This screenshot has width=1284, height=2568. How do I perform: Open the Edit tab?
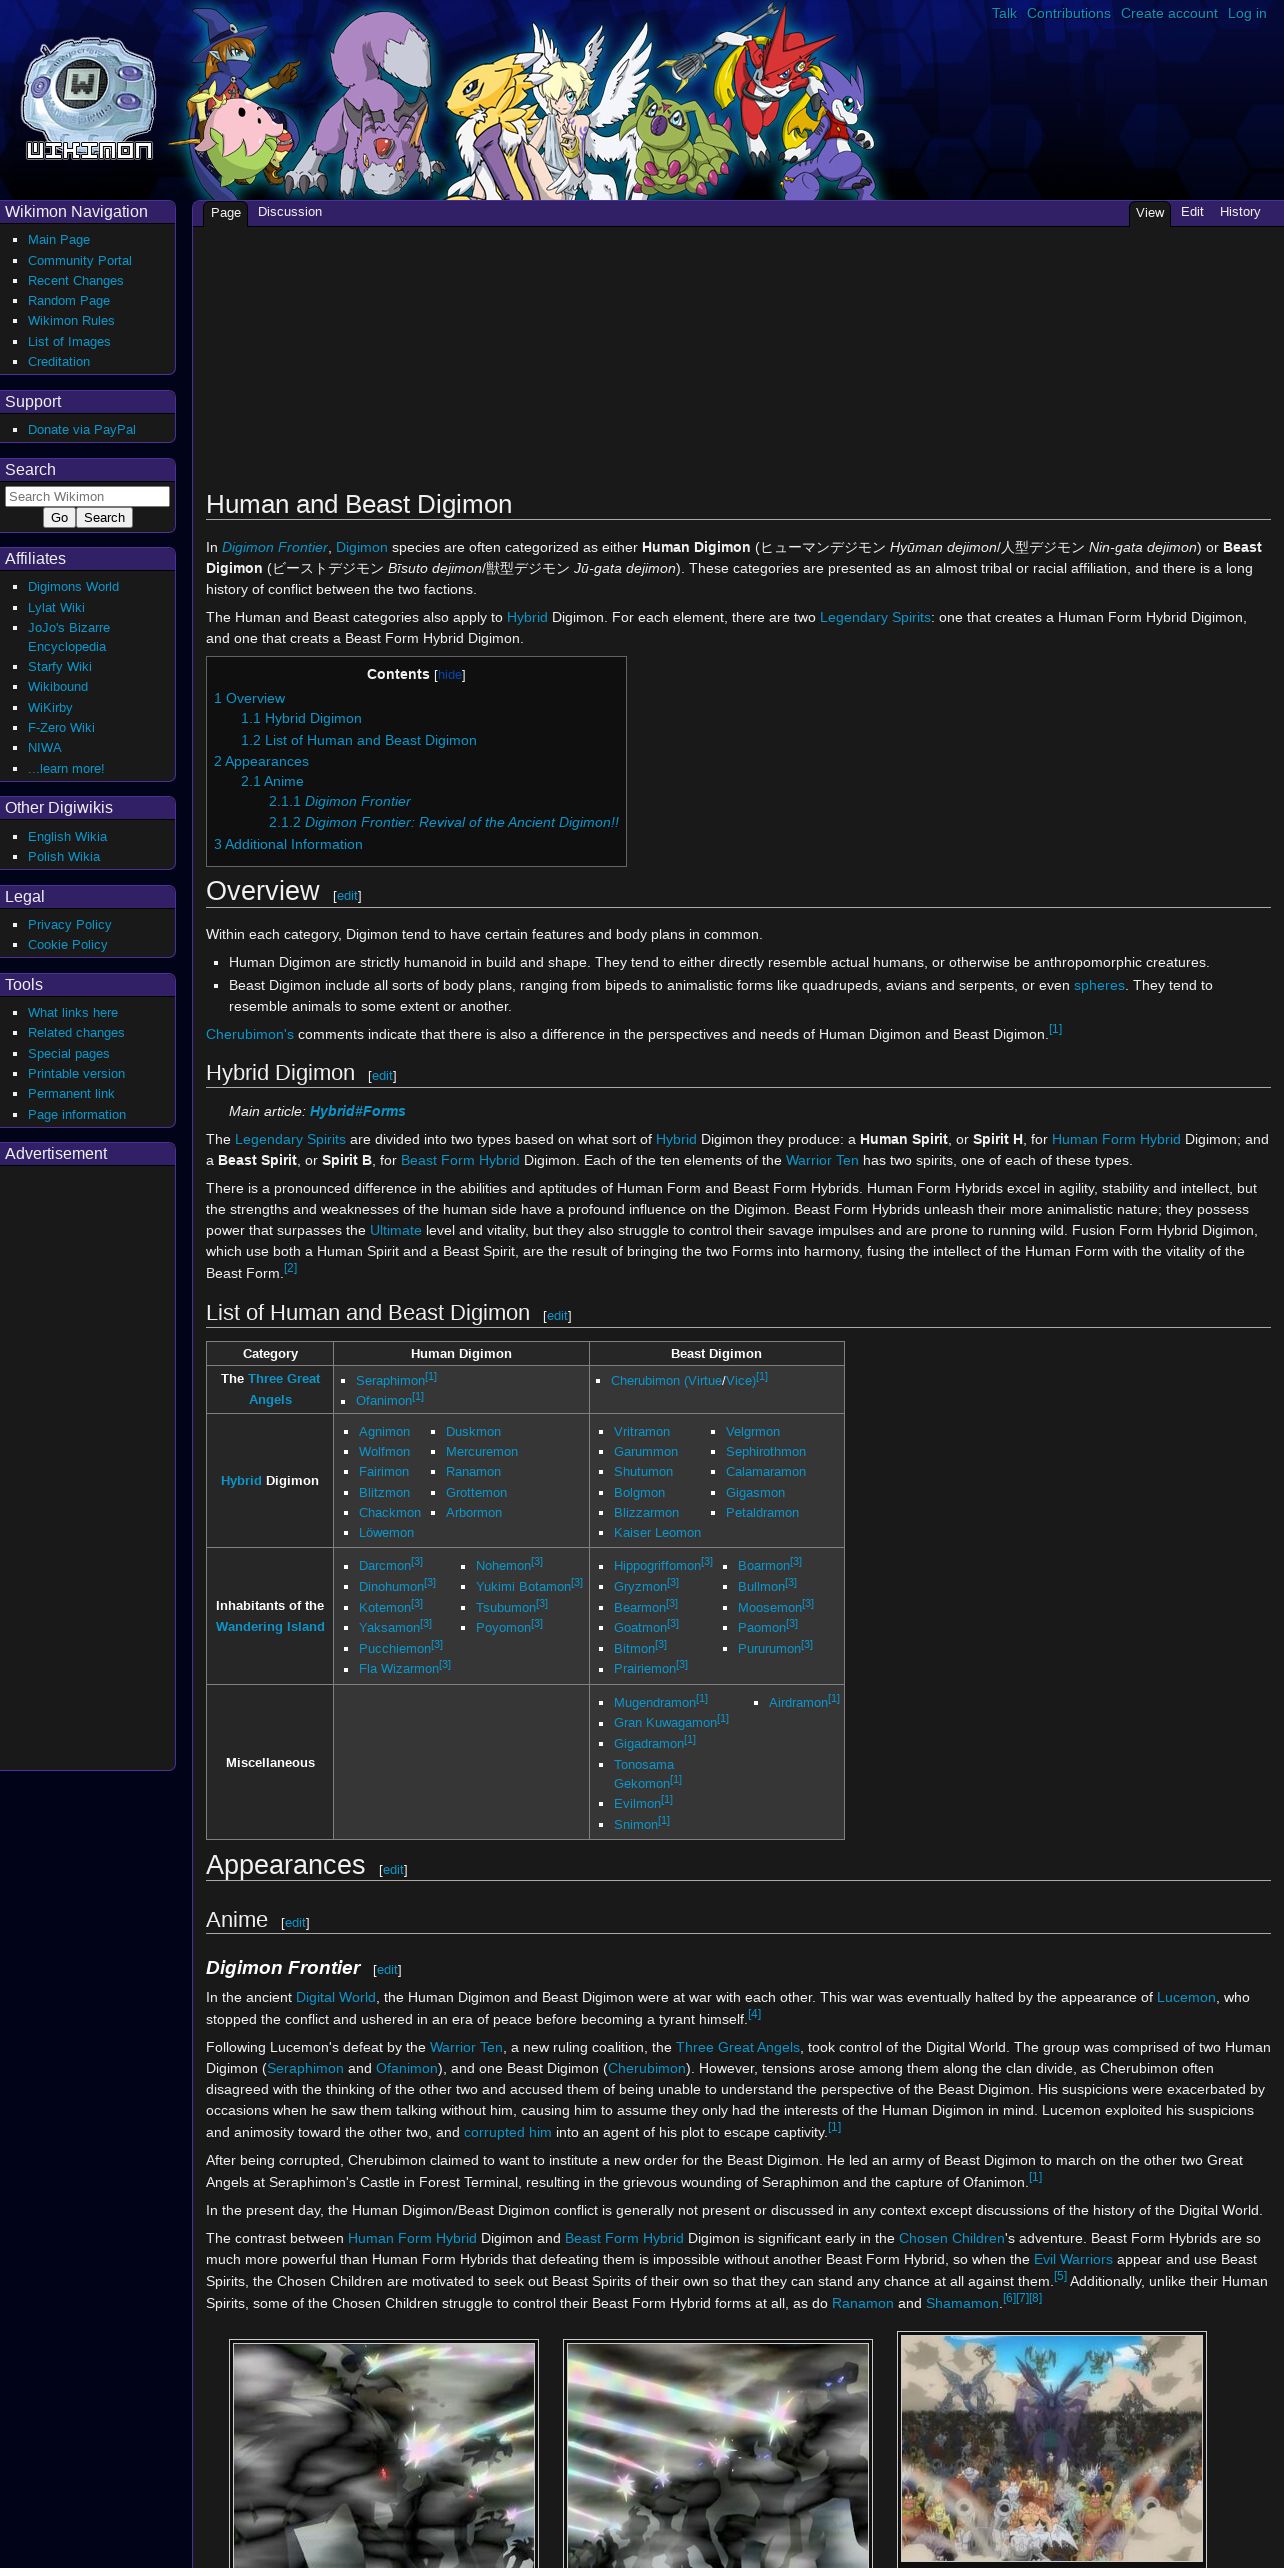(1192, 212)
